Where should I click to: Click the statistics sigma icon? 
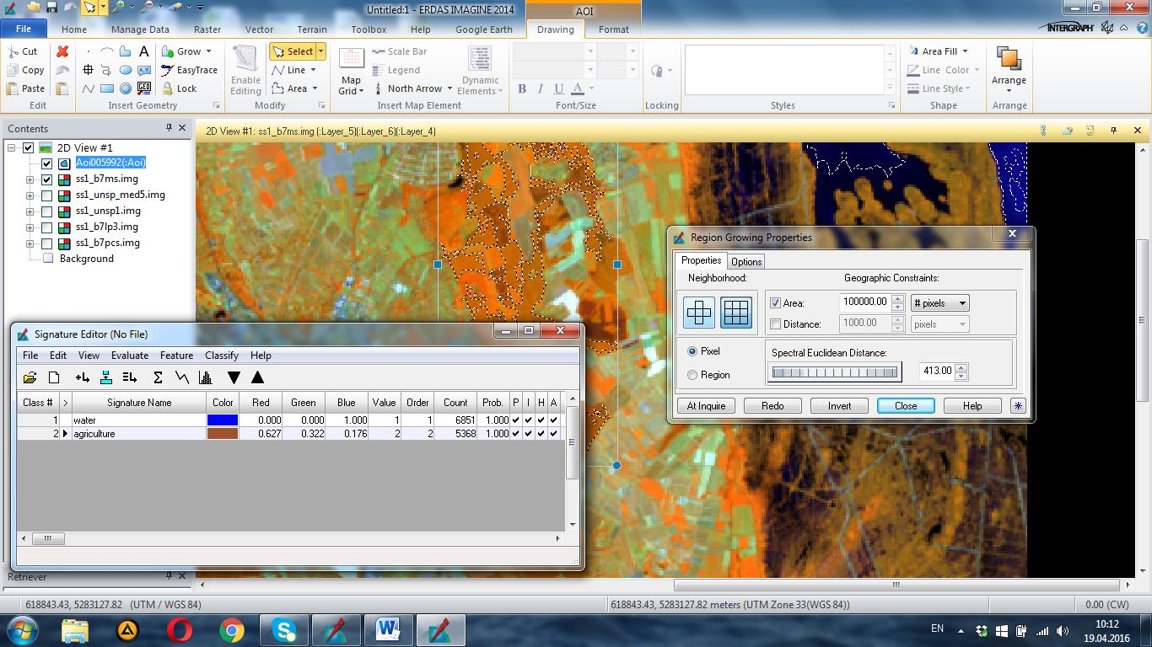pyautogui.click(x=157, y=377)
